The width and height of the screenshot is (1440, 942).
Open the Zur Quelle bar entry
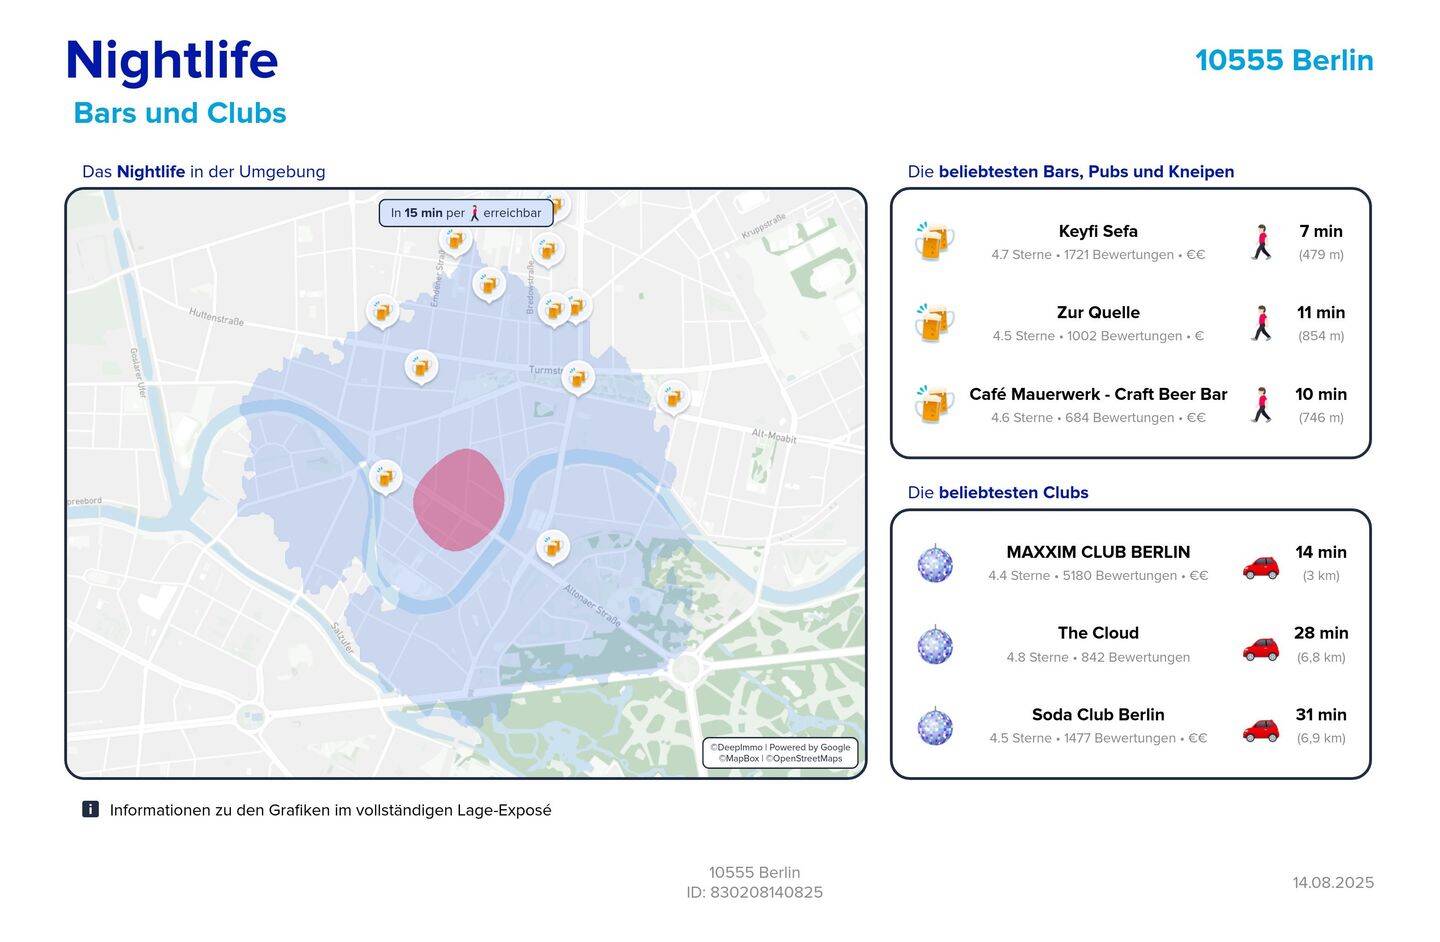coord(1098,313)
